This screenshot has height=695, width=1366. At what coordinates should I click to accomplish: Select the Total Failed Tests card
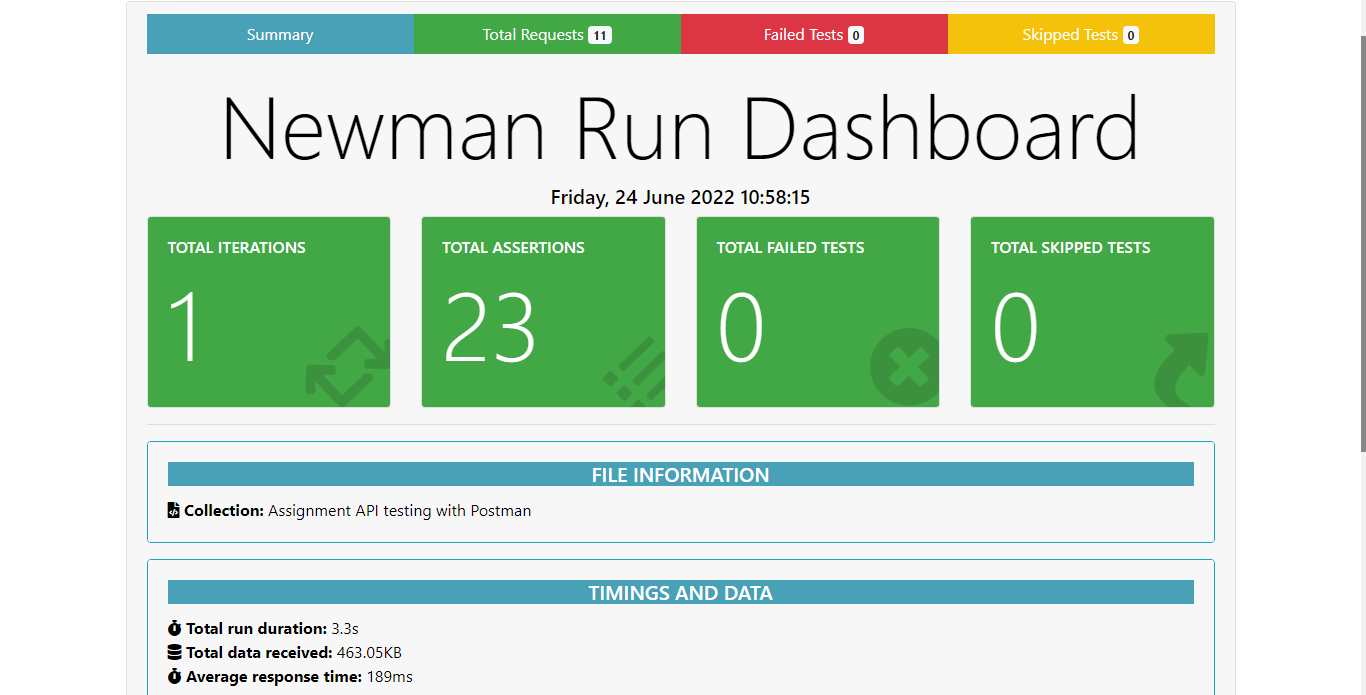pyautogui.click(x=818, y=312)
